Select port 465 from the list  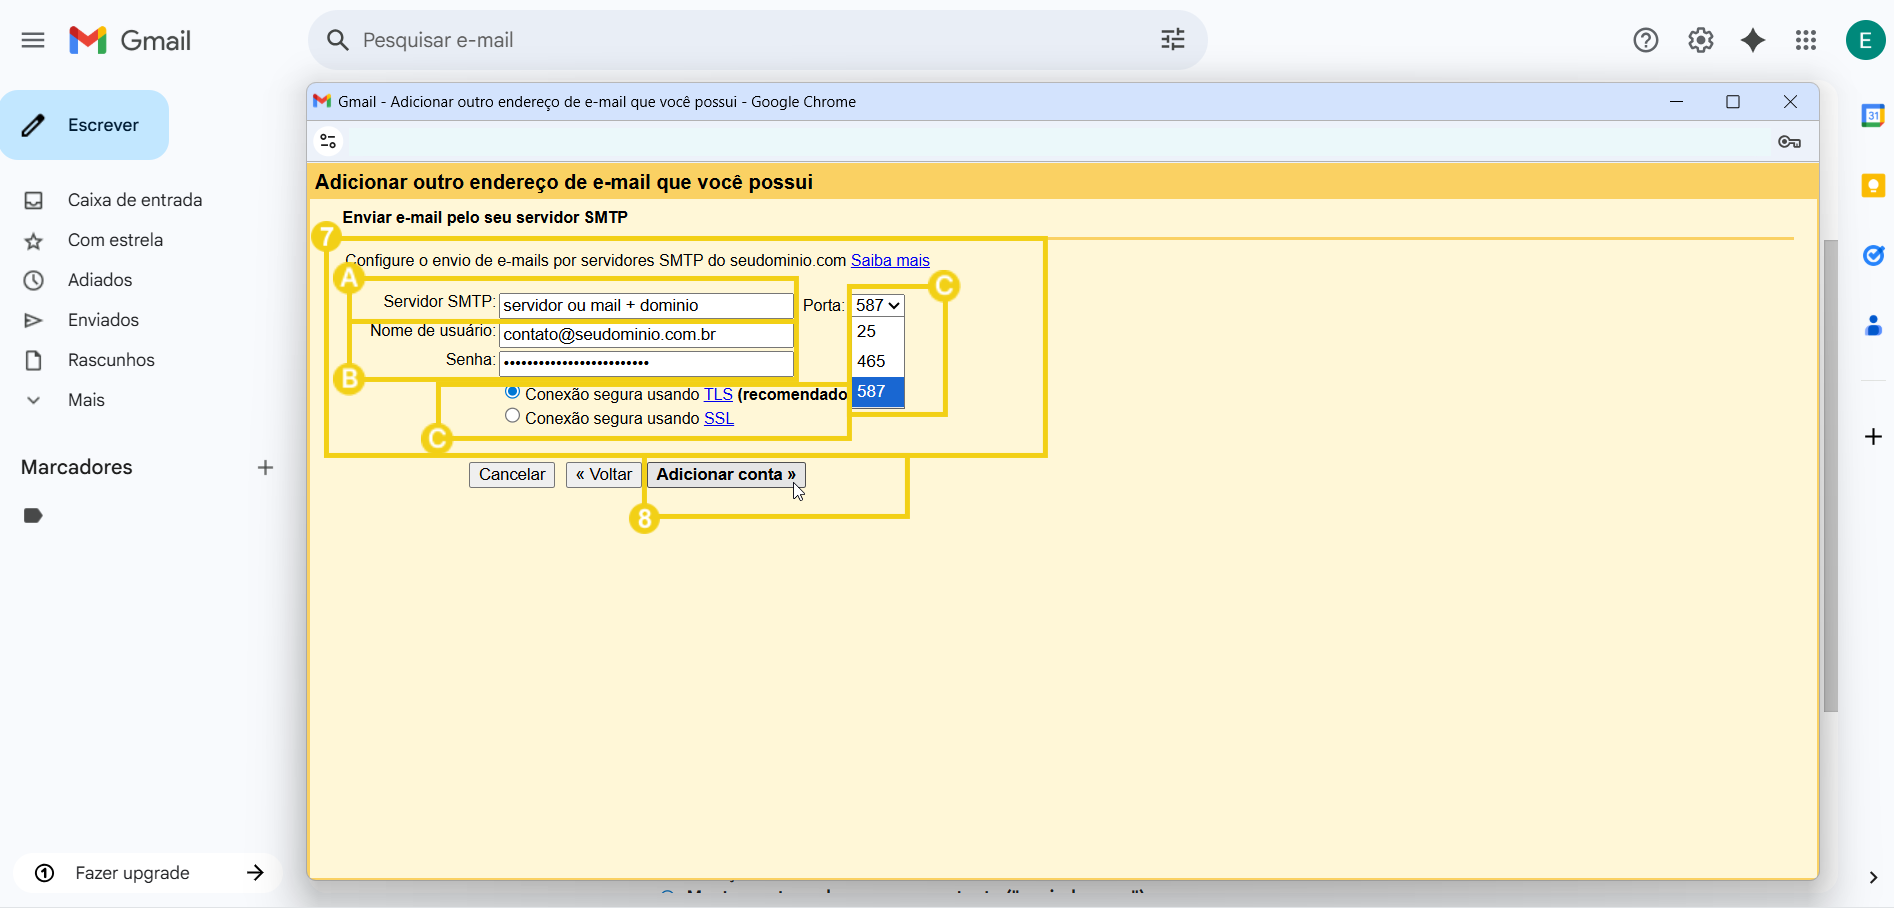[x=878, y=362]
